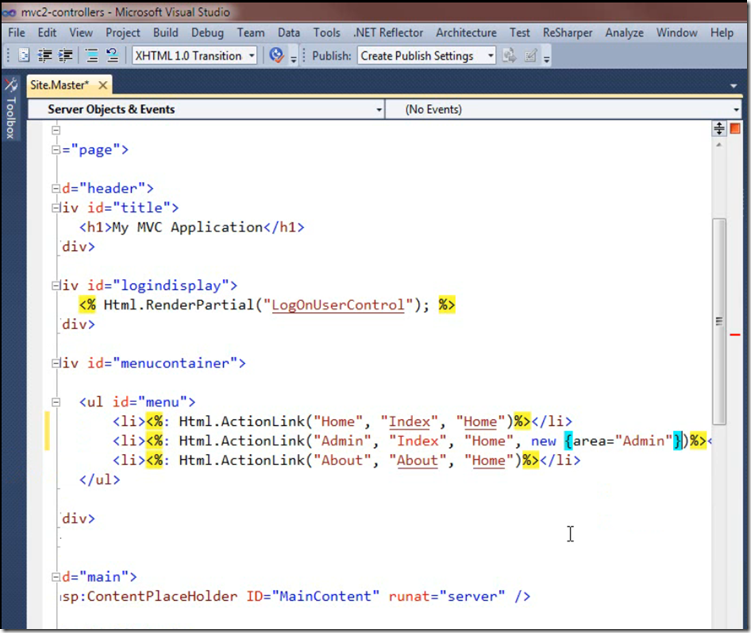
Task: Click the decrease indent toolbar icon
Action: pyautogui.click(x=45, y=56)
